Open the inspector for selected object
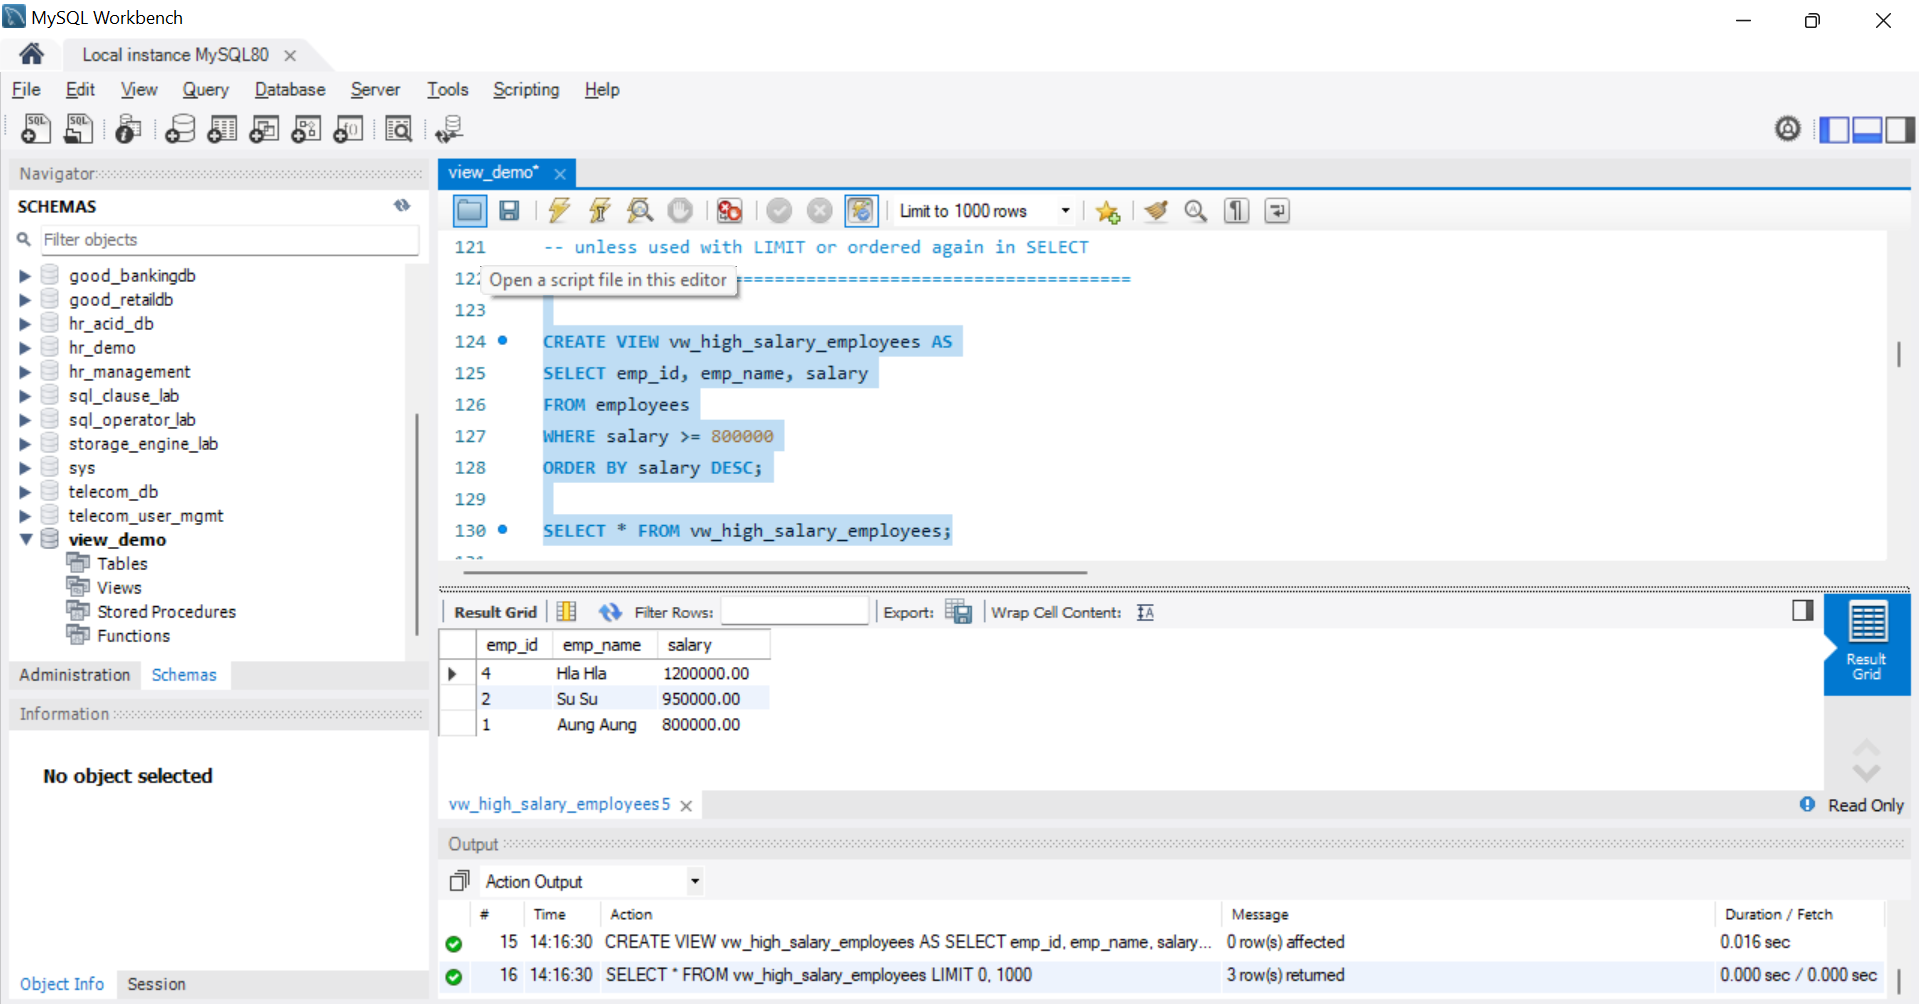Screen dimensions: 1919x1004 tap(128, 129)
